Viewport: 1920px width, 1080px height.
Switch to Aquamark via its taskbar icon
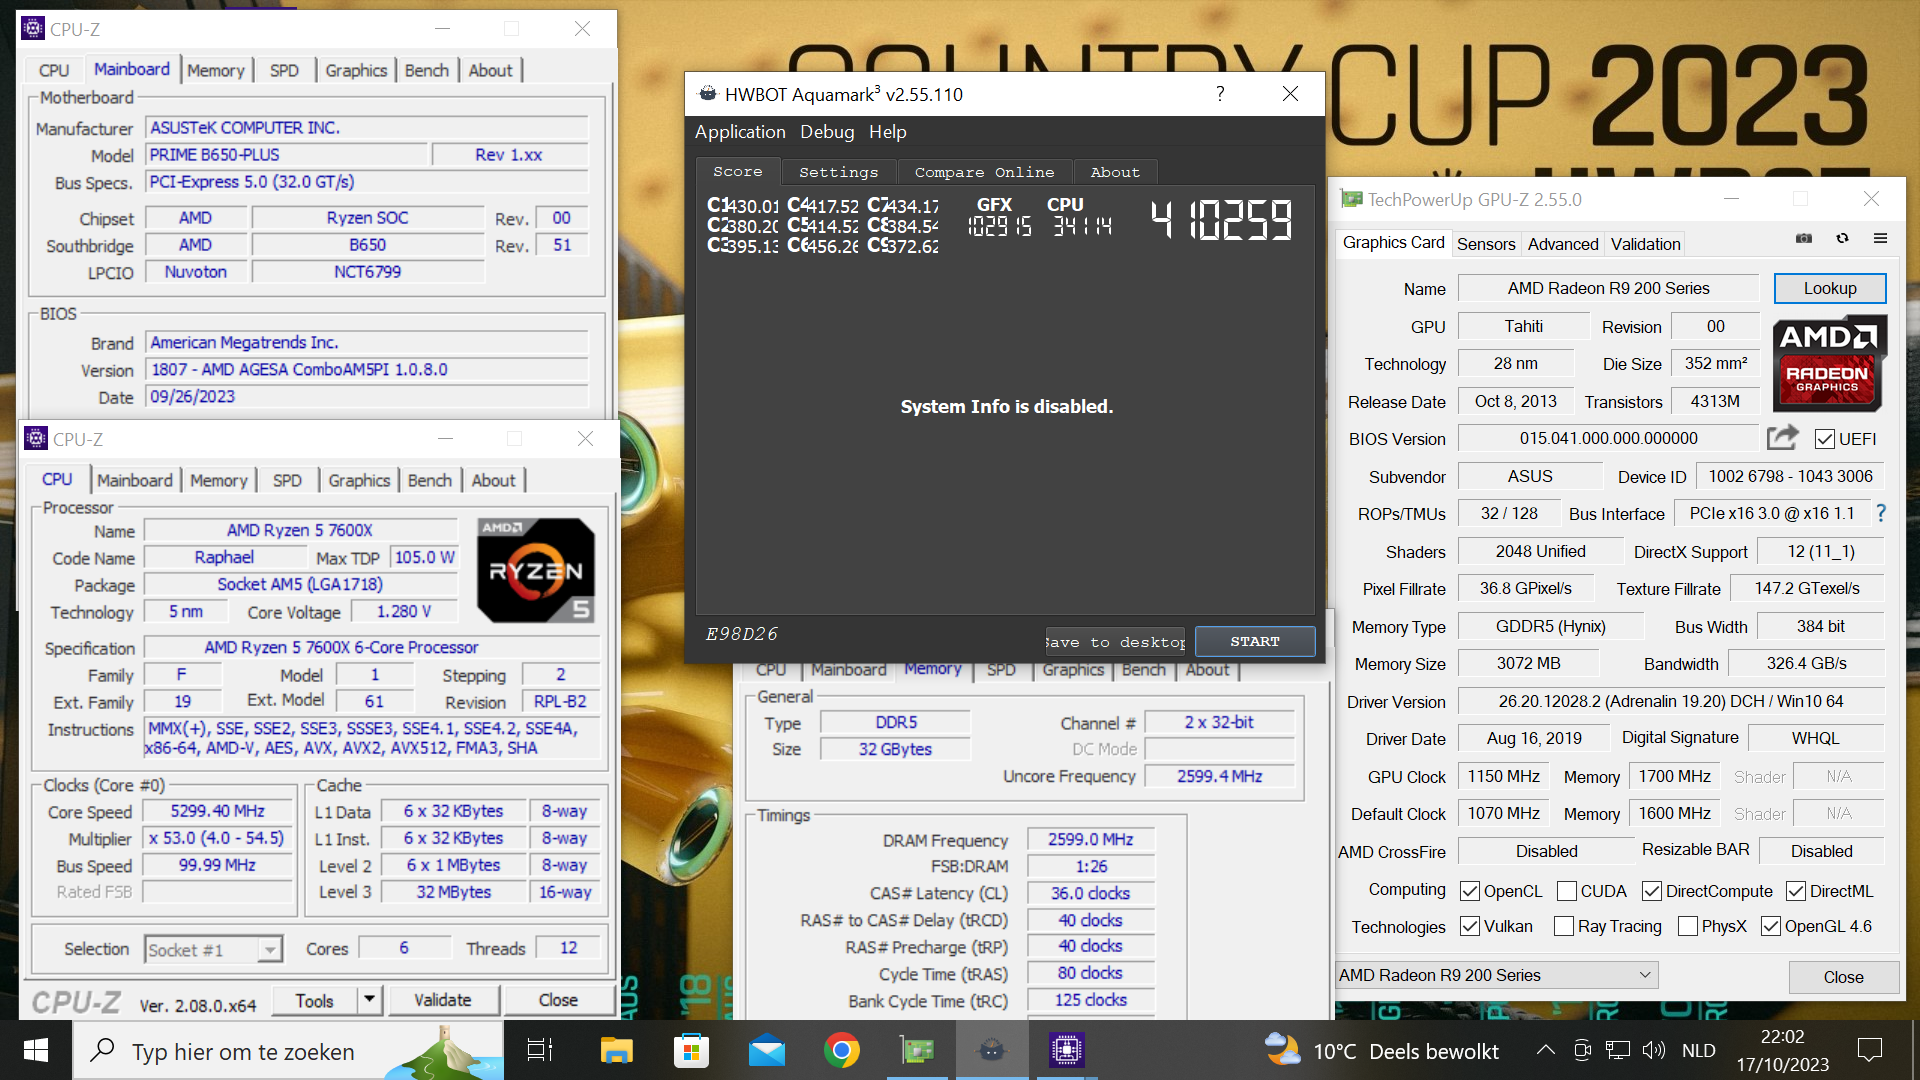[992, 1050]
